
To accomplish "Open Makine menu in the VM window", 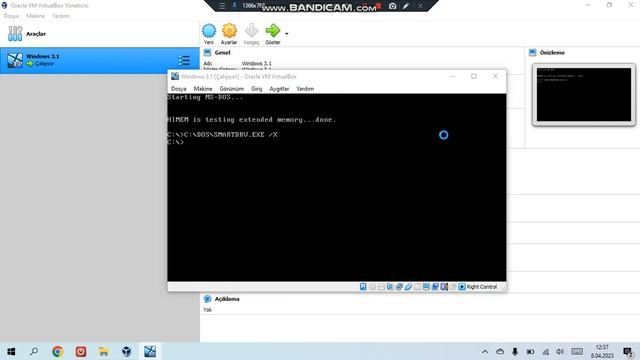I will (x=203, y=89).
